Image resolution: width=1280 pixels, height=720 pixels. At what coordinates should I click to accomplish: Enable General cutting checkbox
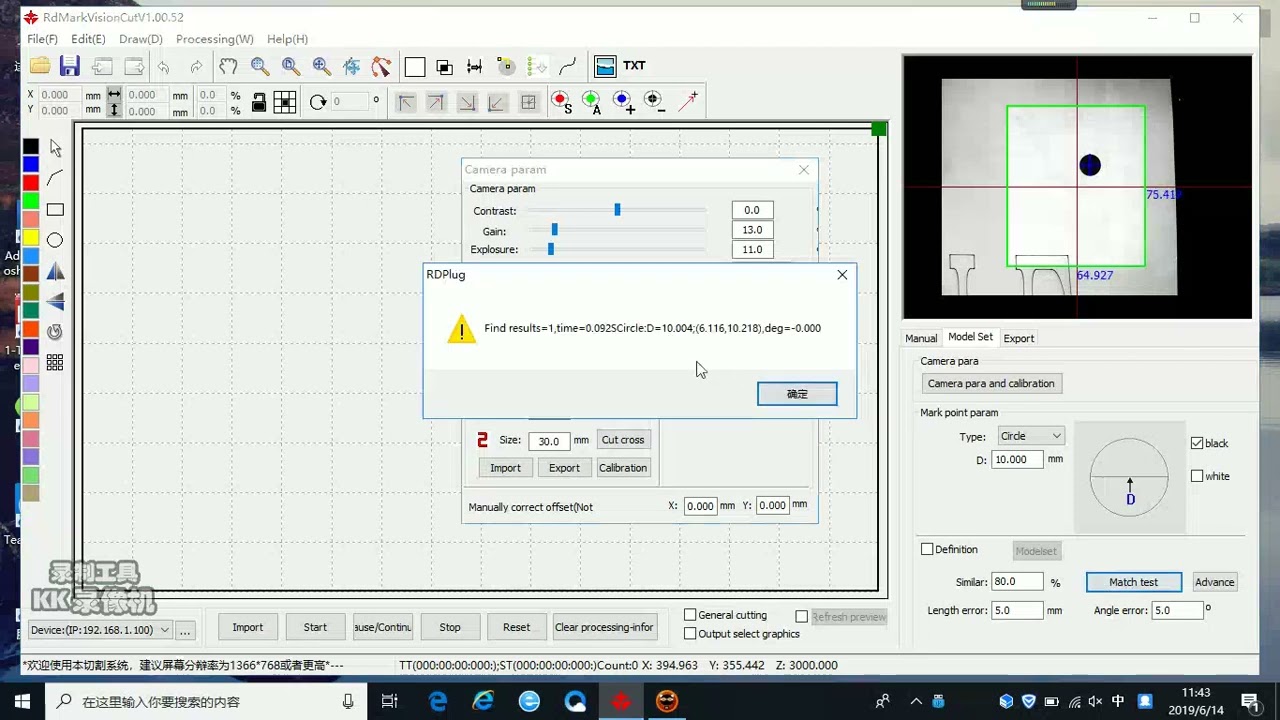(690, 615)
